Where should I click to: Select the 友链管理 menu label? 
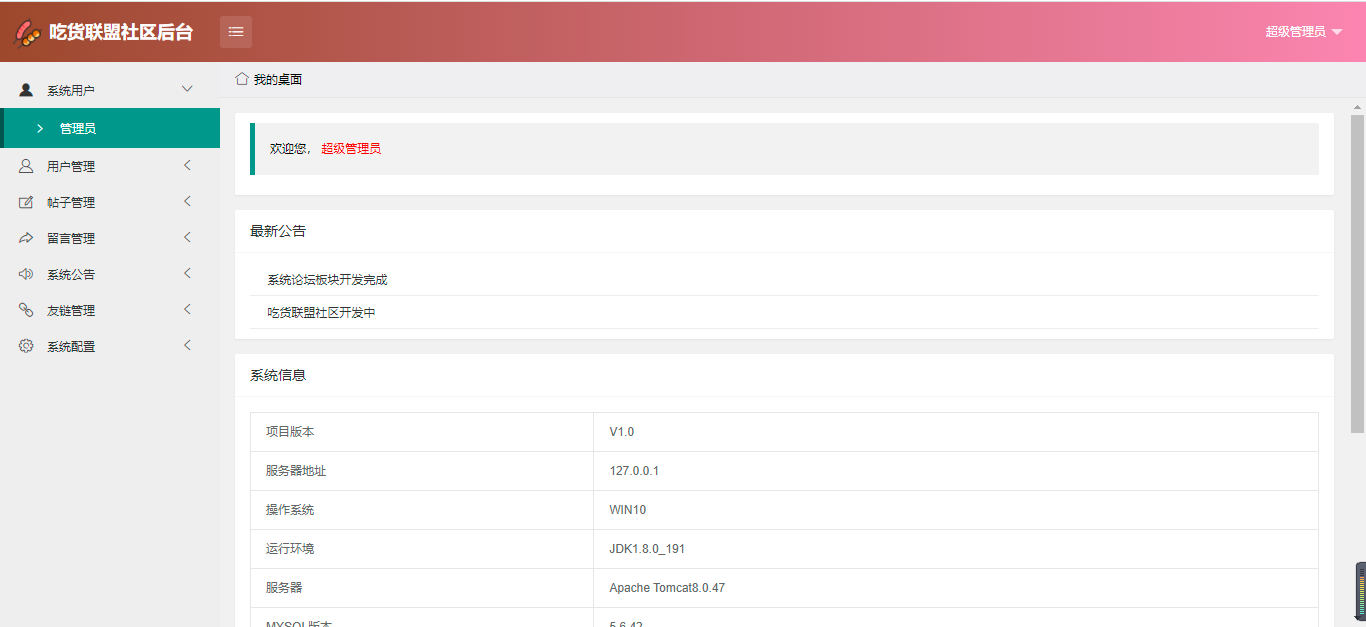click(71, 310)
